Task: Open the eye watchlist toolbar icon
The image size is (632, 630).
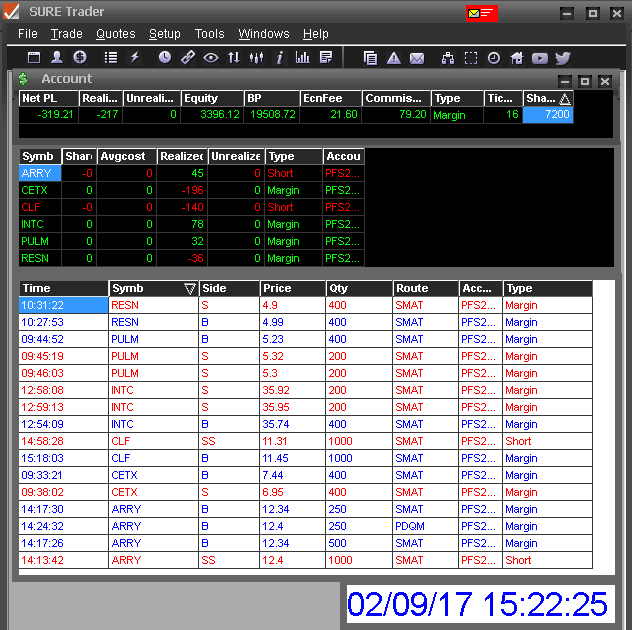Action: [211, 58]
